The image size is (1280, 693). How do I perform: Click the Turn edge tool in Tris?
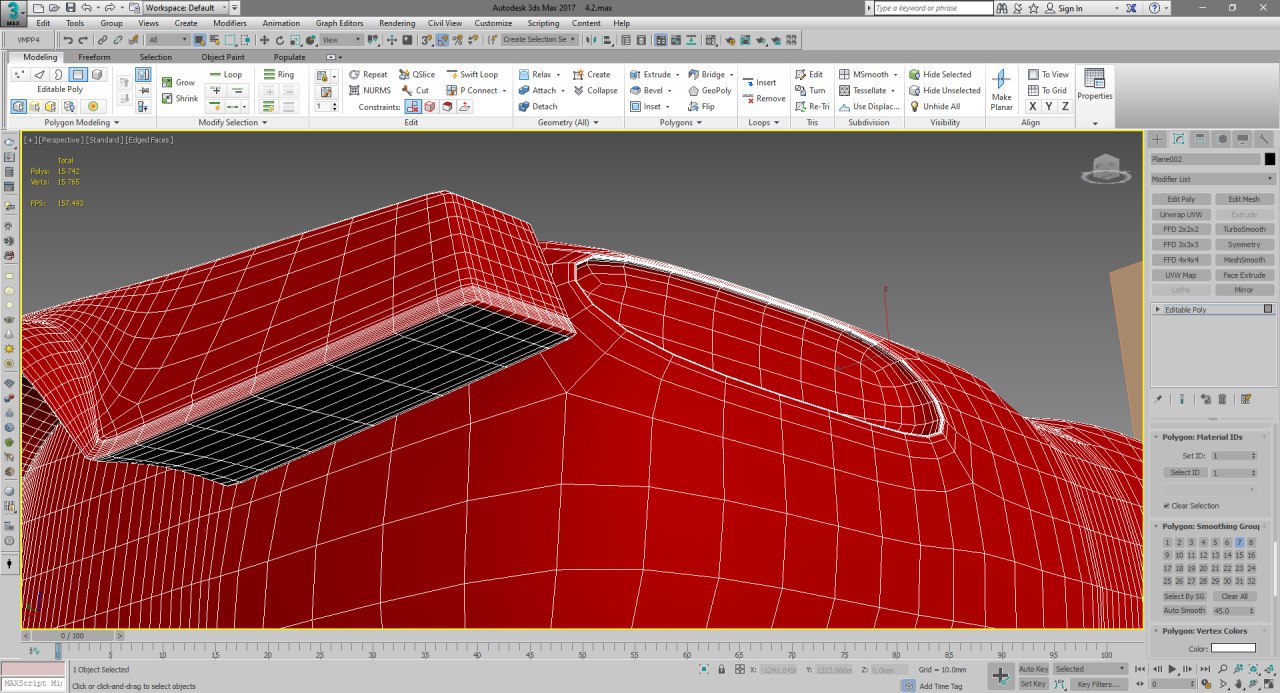tap(810, 90)
